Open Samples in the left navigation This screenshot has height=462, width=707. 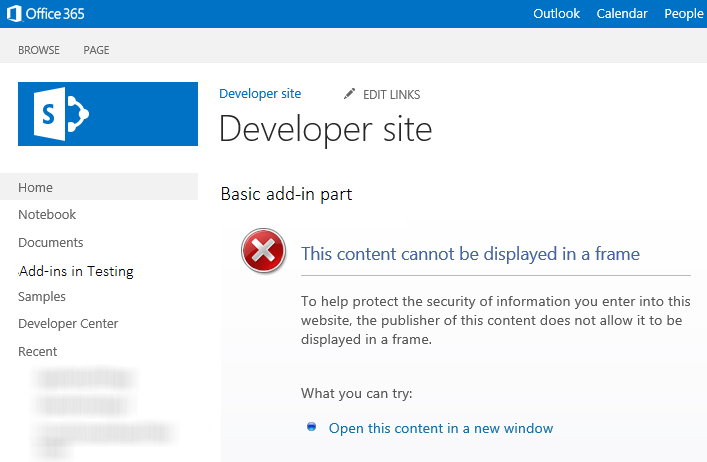point(42,297)
